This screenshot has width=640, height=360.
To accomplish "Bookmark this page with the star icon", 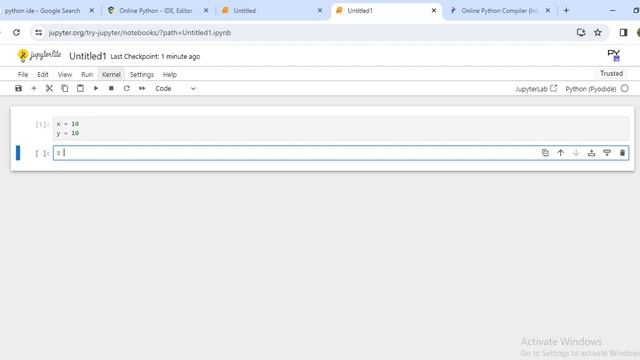I will tap(598, 32).
